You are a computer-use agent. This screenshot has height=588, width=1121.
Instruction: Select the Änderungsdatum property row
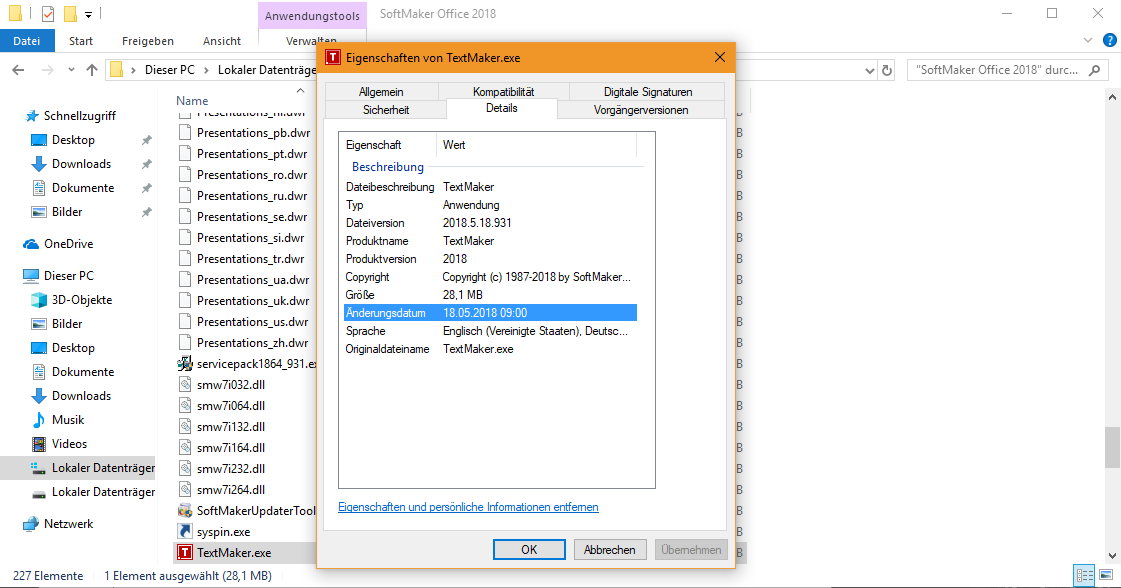(490, 313)
